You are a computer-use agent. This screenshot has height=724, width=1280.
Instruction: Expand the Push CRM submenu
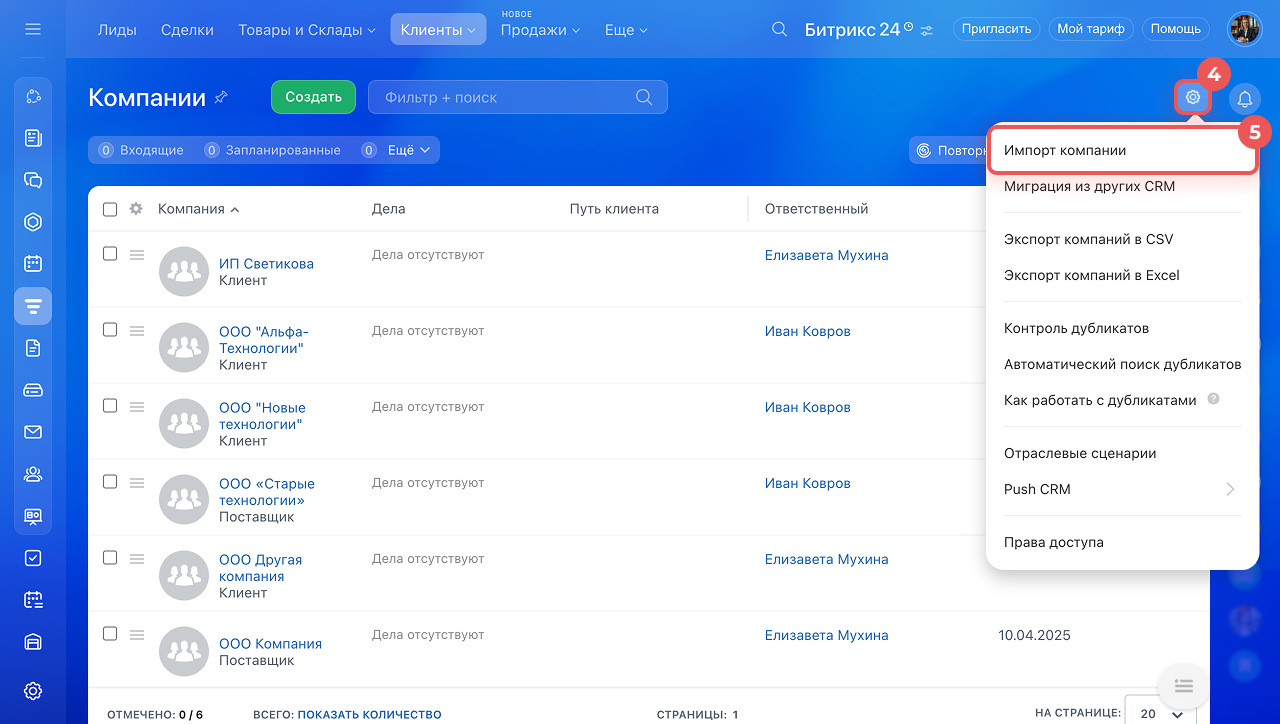1120,489
